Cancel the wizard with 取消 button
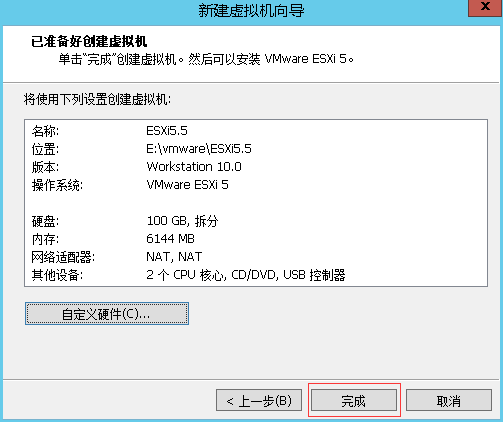 449,400
